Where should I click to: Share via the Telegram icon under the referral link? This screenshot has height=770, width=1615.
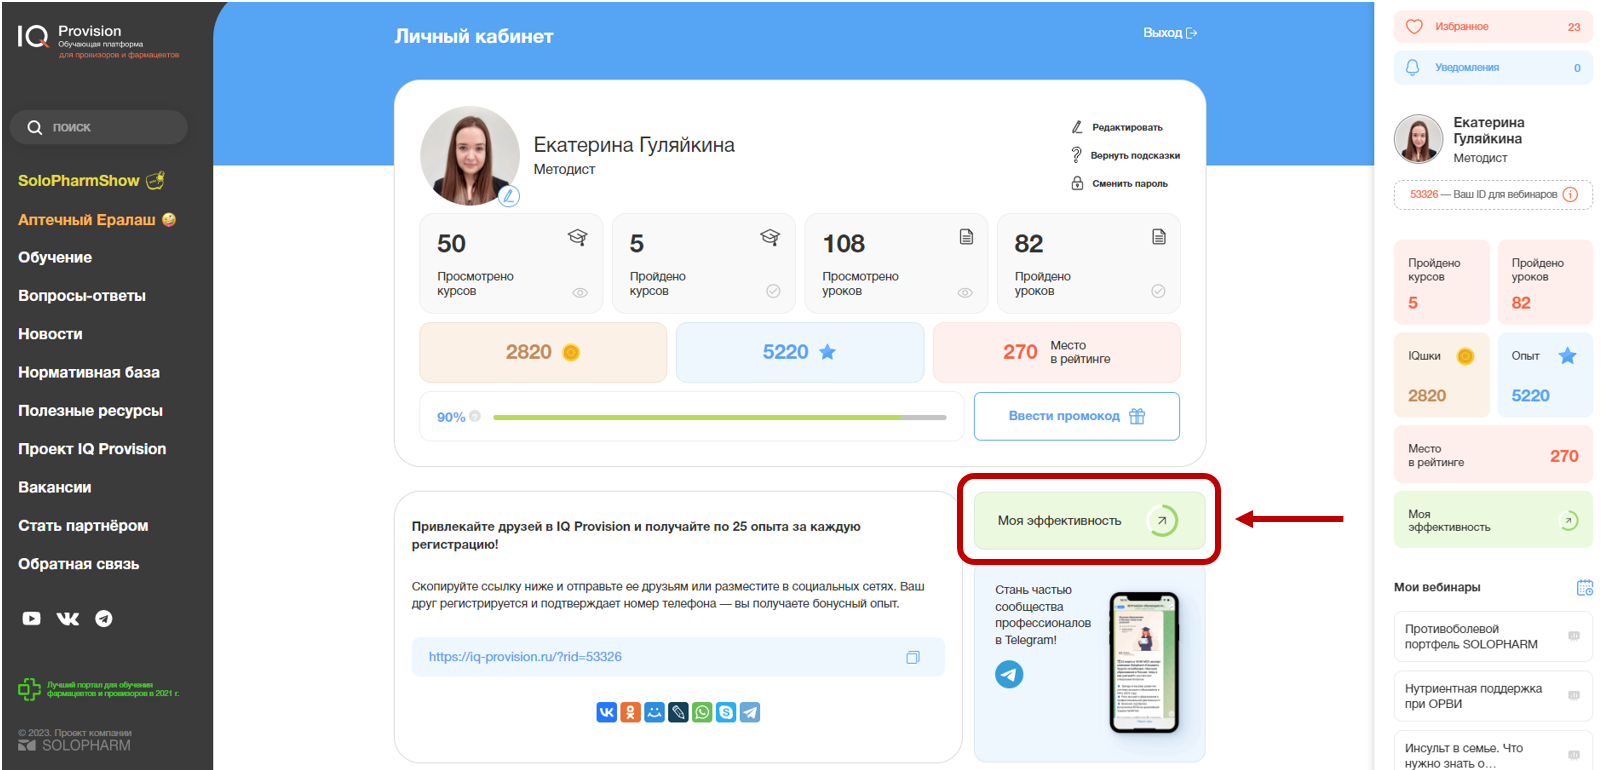coord(751,712)
